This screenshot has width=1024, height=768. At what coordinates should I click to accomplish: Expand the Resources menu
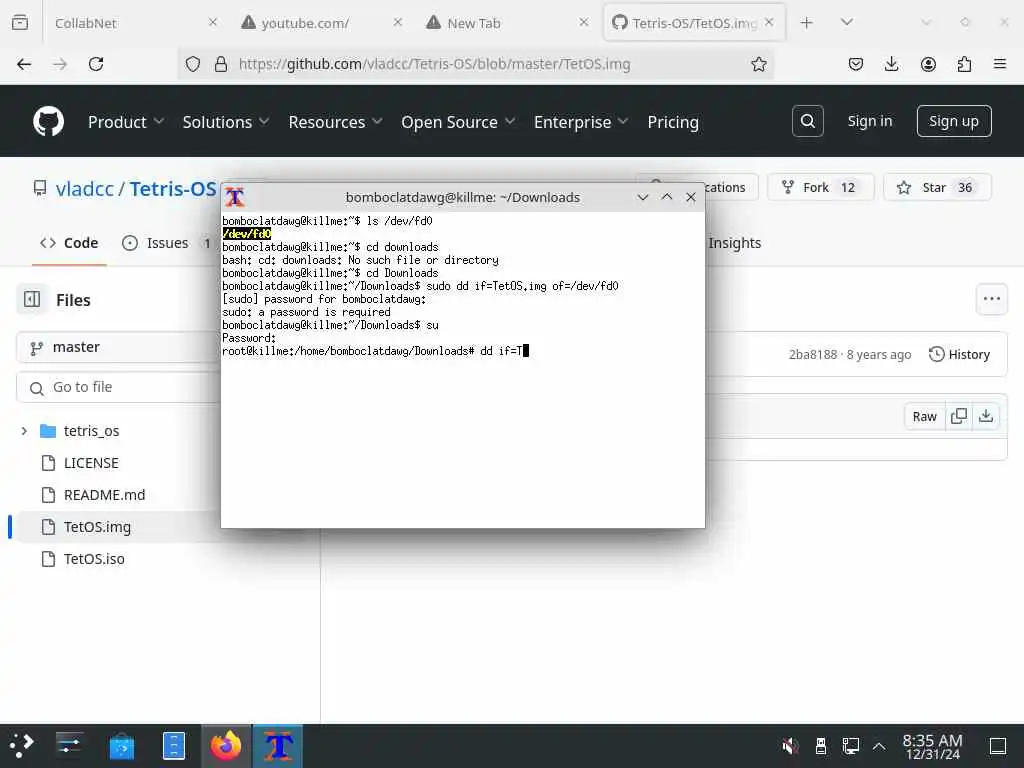[x=335, y=122]
